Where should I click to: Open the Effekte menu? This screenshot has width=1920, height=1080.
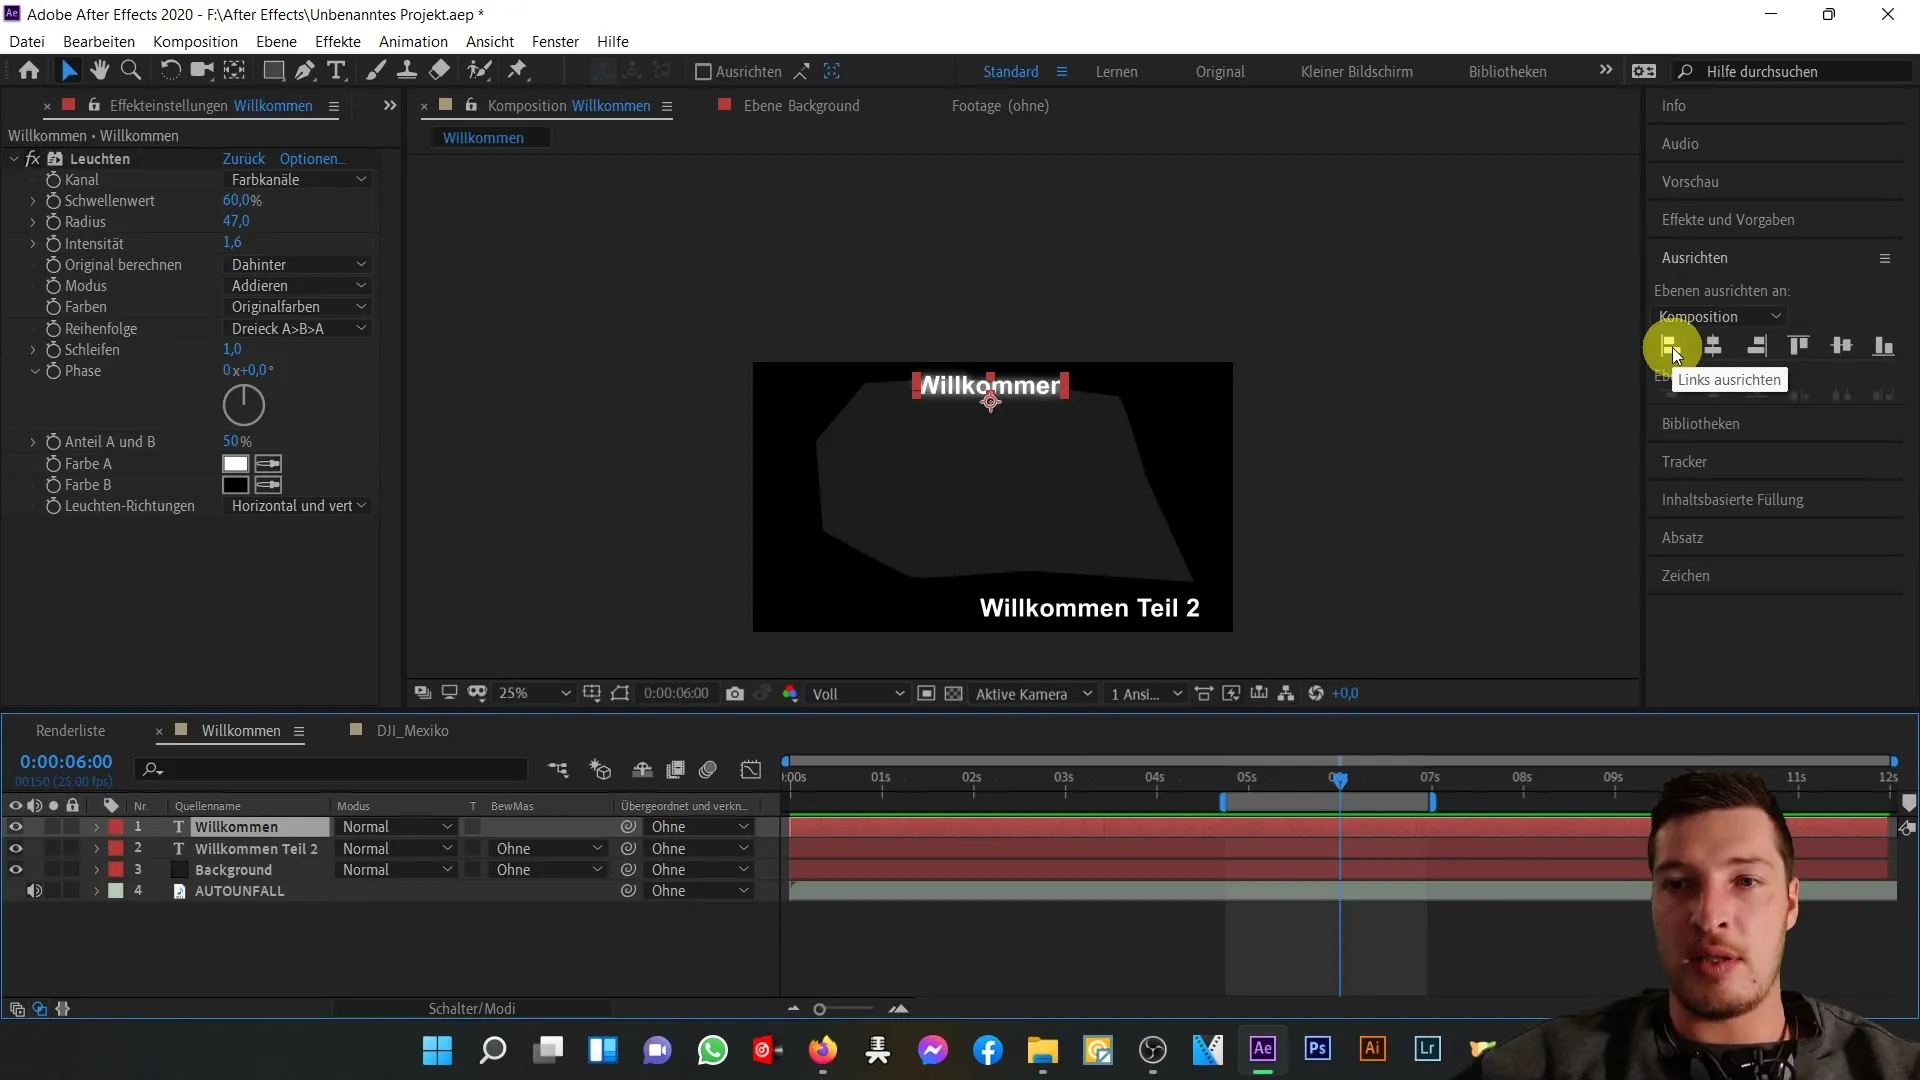pos(338,42)
